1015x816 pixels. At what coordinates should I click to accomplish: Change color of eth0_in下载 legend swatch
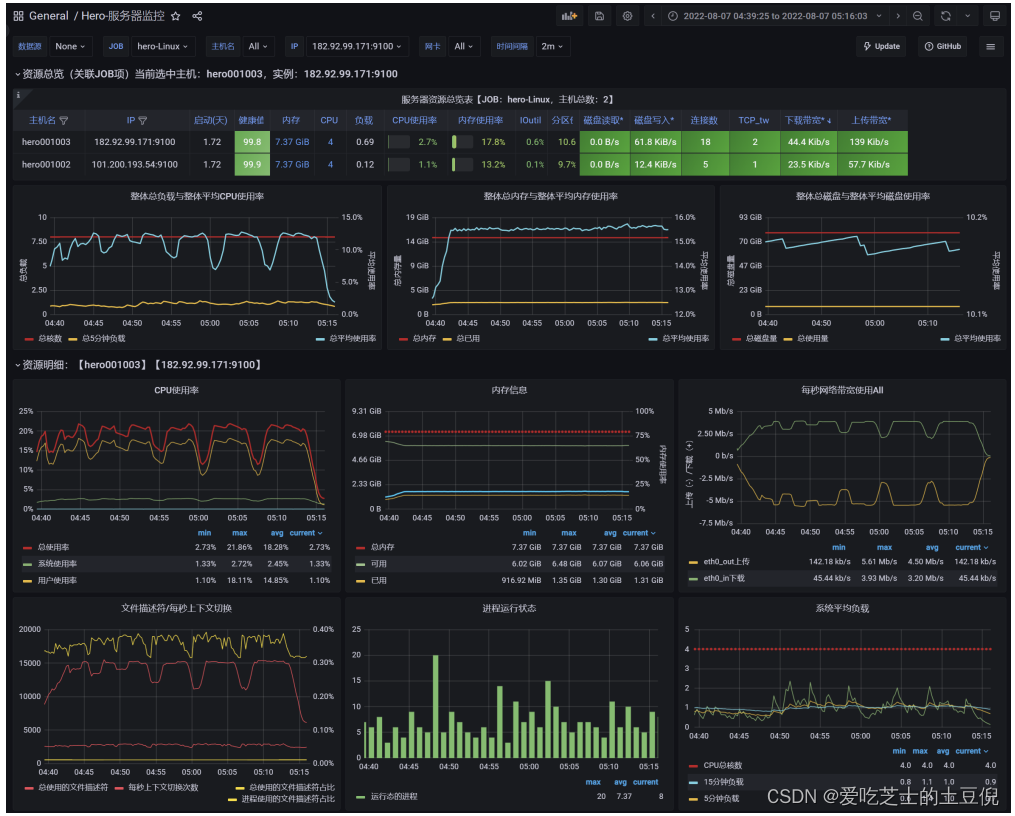click(x=693, y=579)
